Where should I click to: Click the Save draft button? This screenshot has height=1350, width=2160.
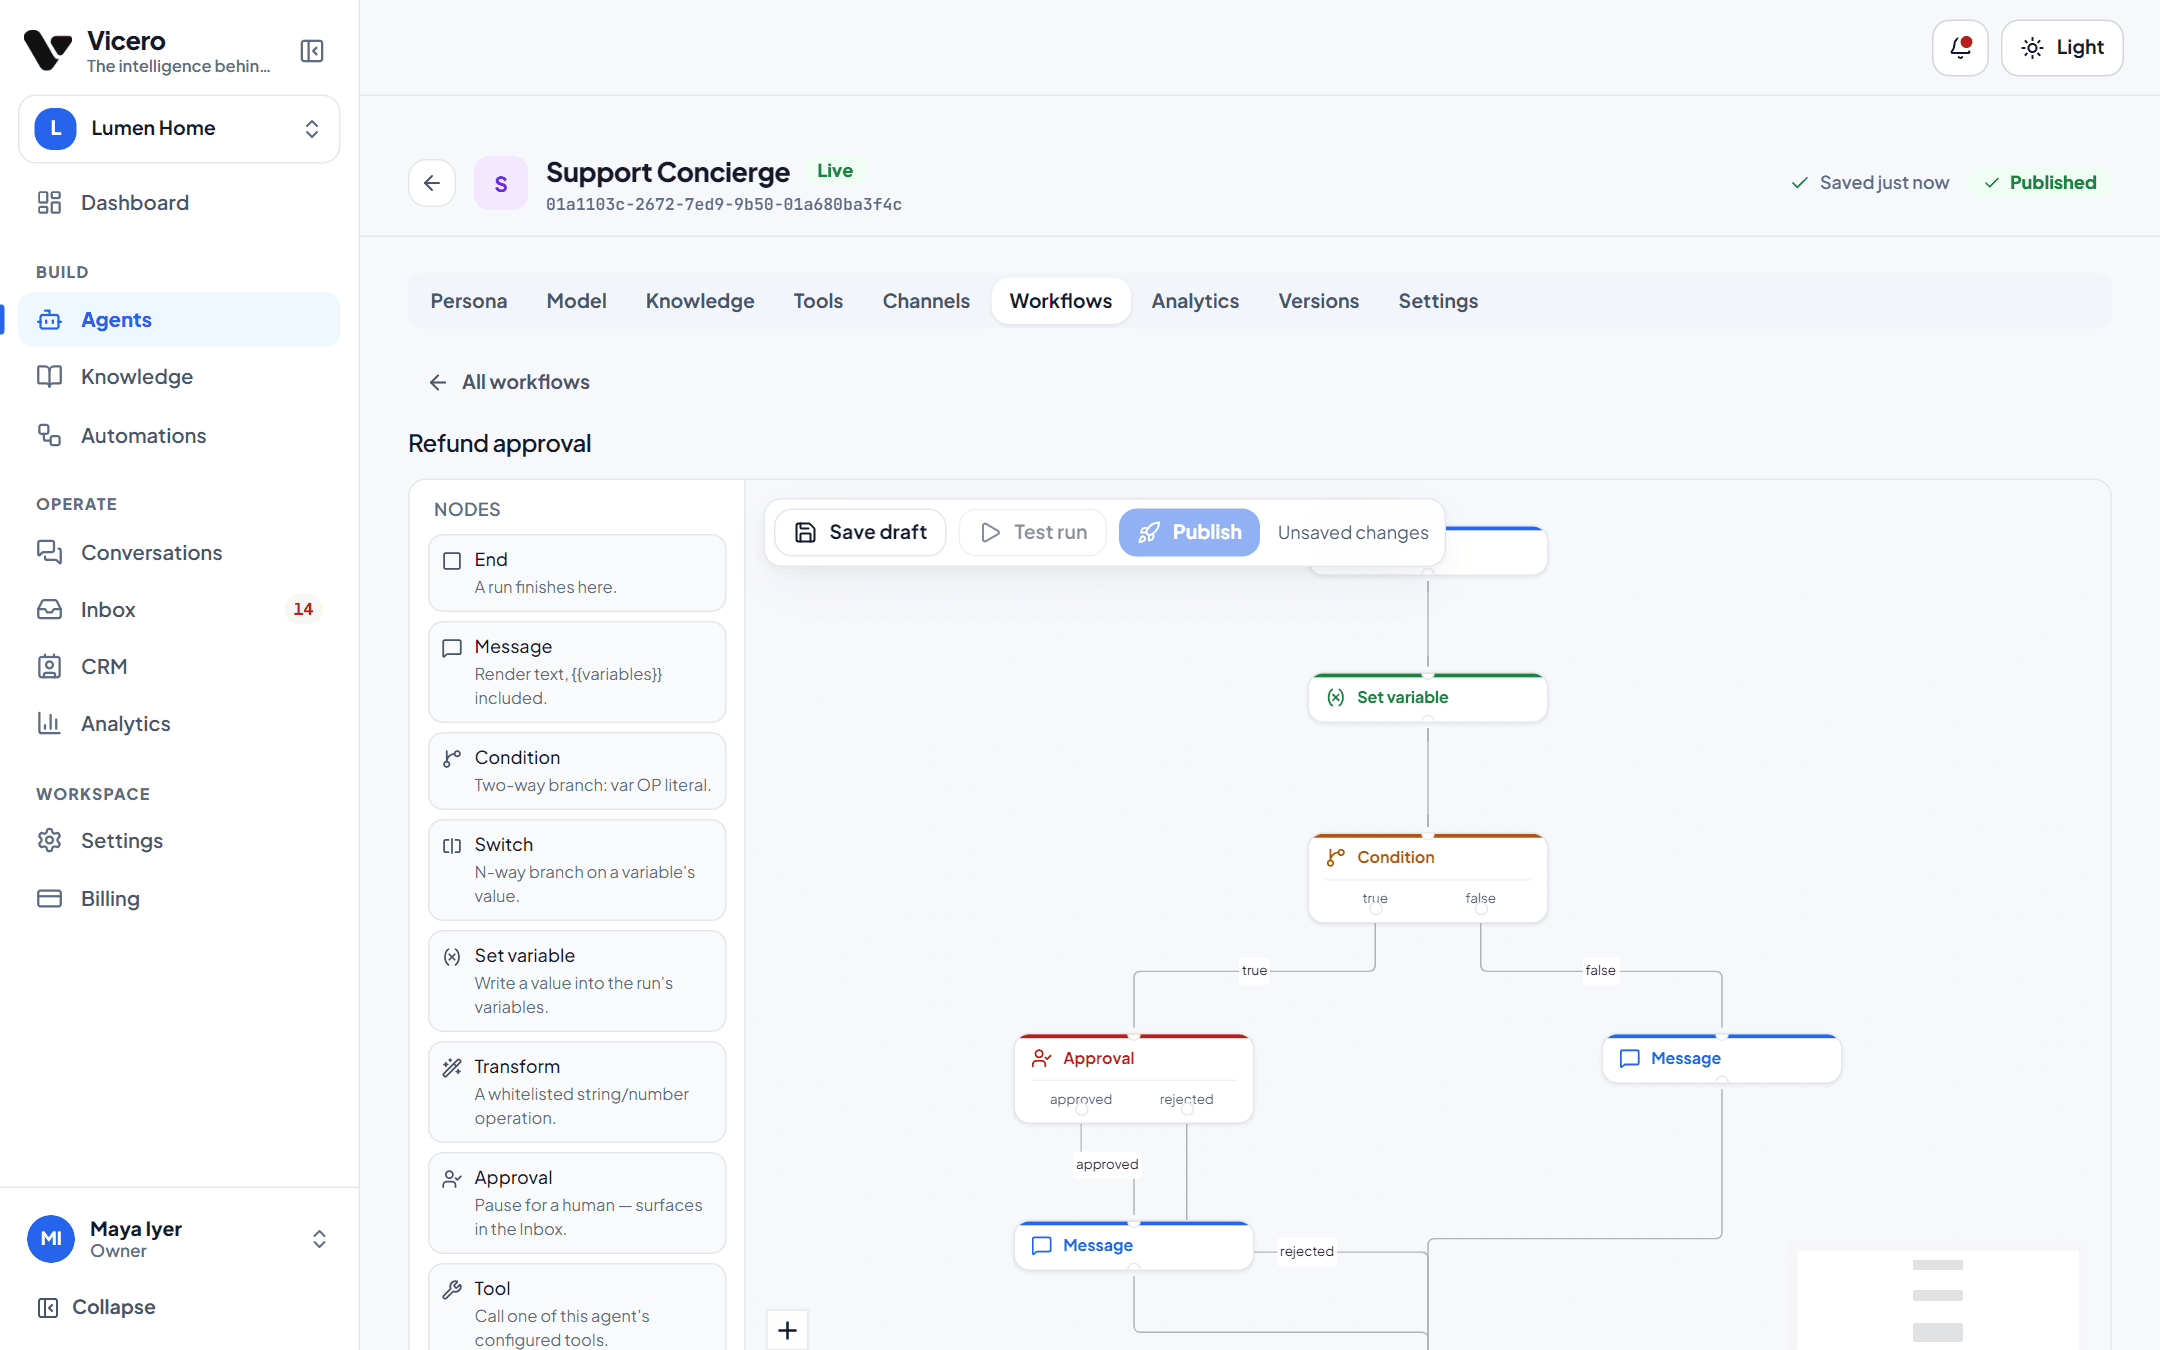coord(860,532)
